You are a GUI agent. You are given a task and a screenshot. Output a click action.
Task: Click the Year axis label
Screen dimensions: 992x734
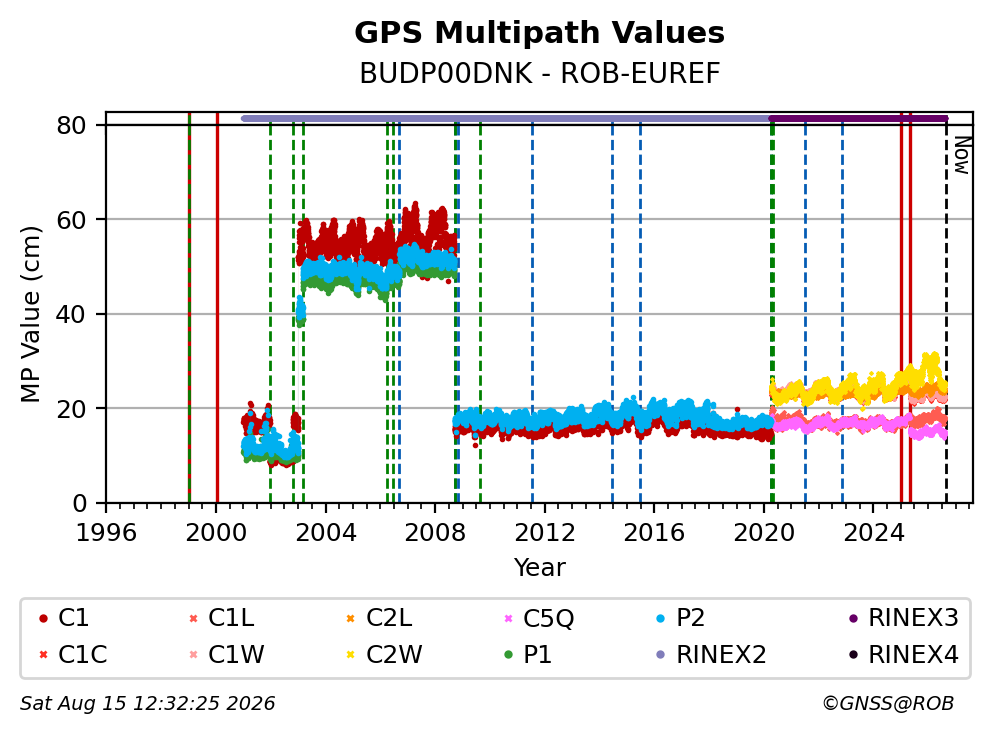coord(540,567)
